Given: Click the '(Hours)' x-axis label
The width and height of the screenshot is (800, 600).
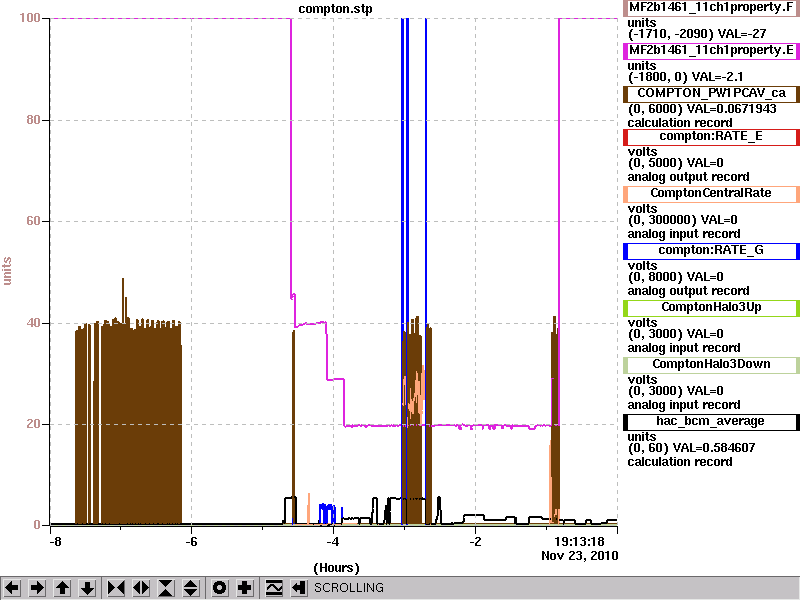Looking at the screenshot, I should (336, 568).
